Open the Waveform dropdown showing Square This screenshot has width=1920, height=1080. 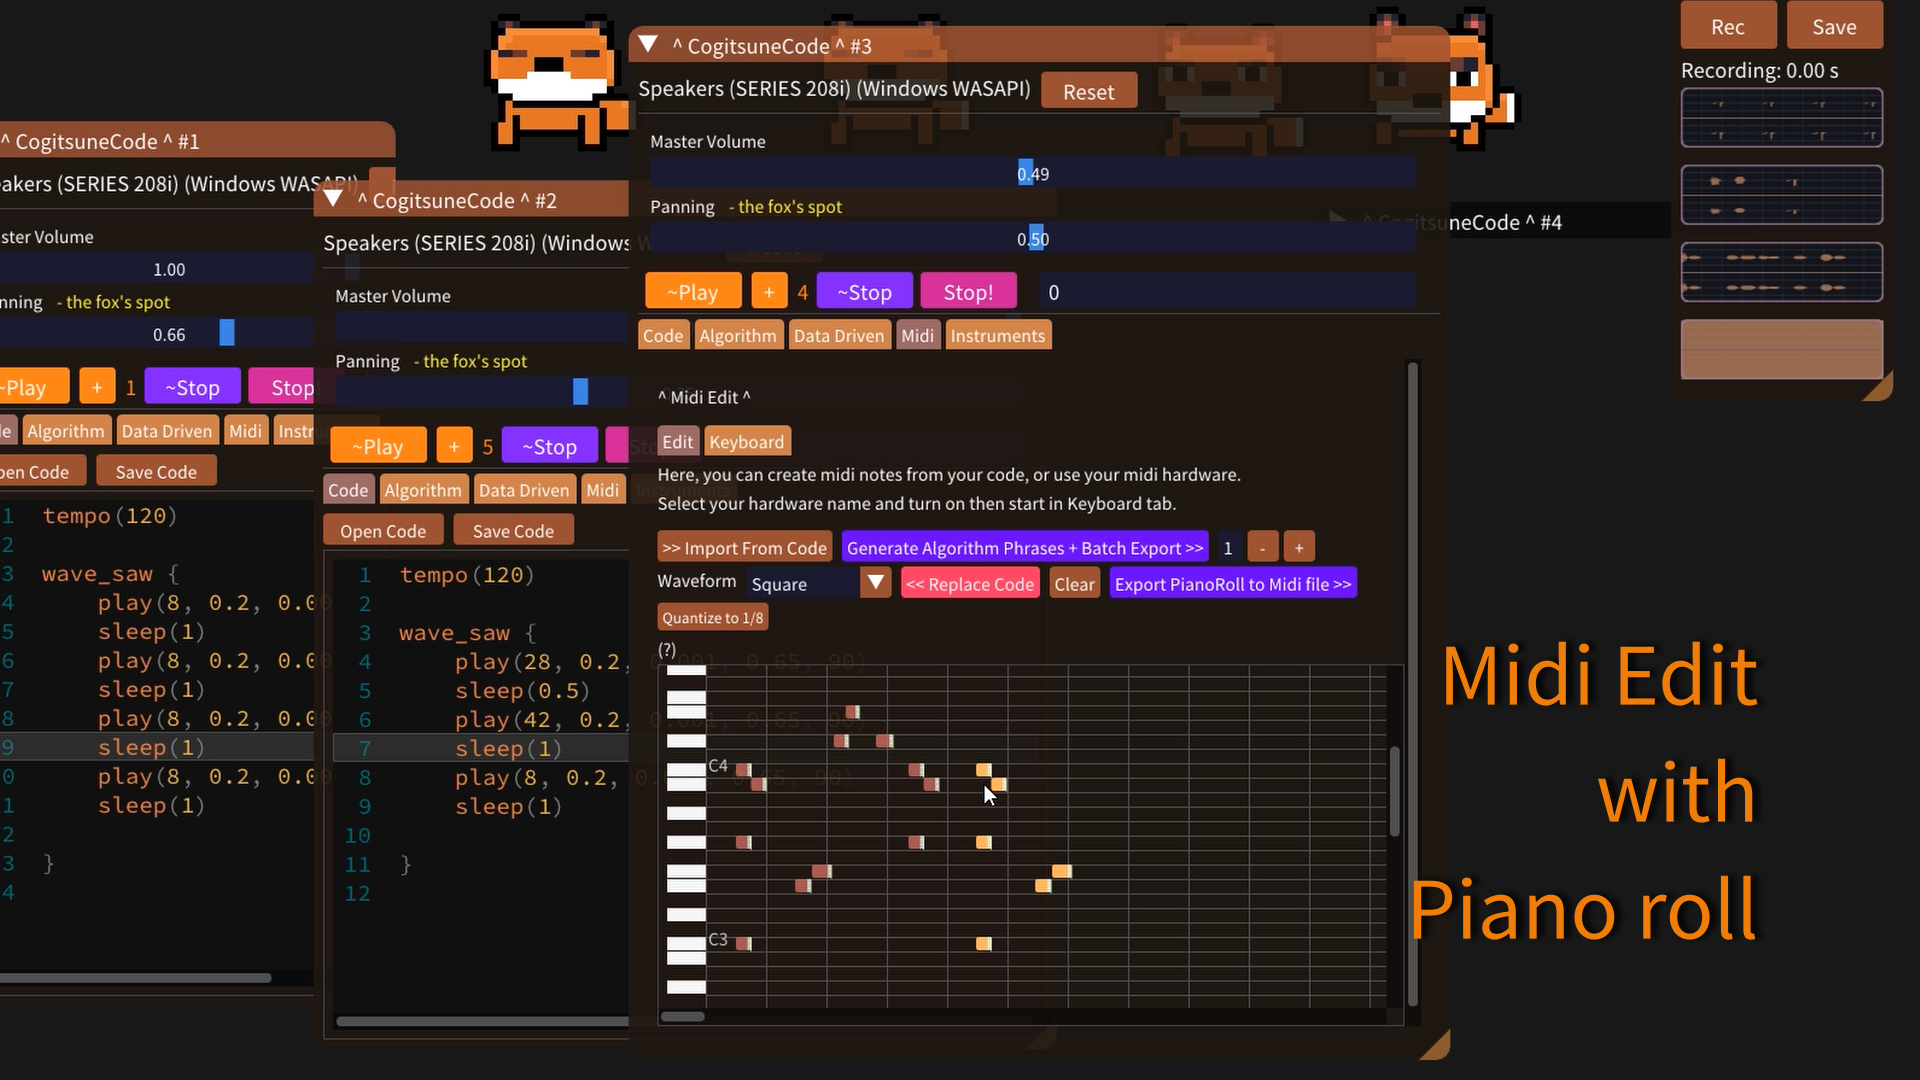coord(875,582)
